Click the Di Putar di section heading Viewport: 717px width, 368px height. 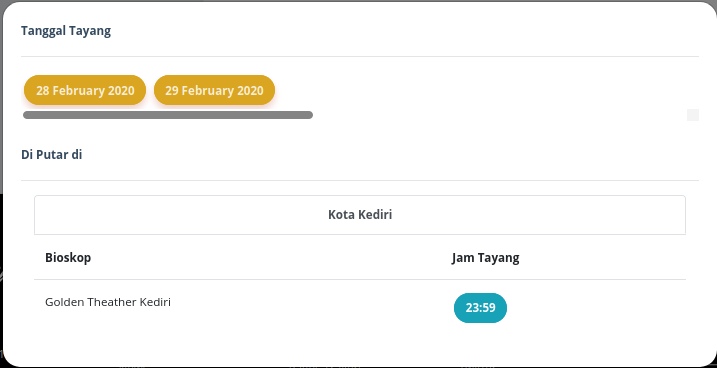coord(52,155)
